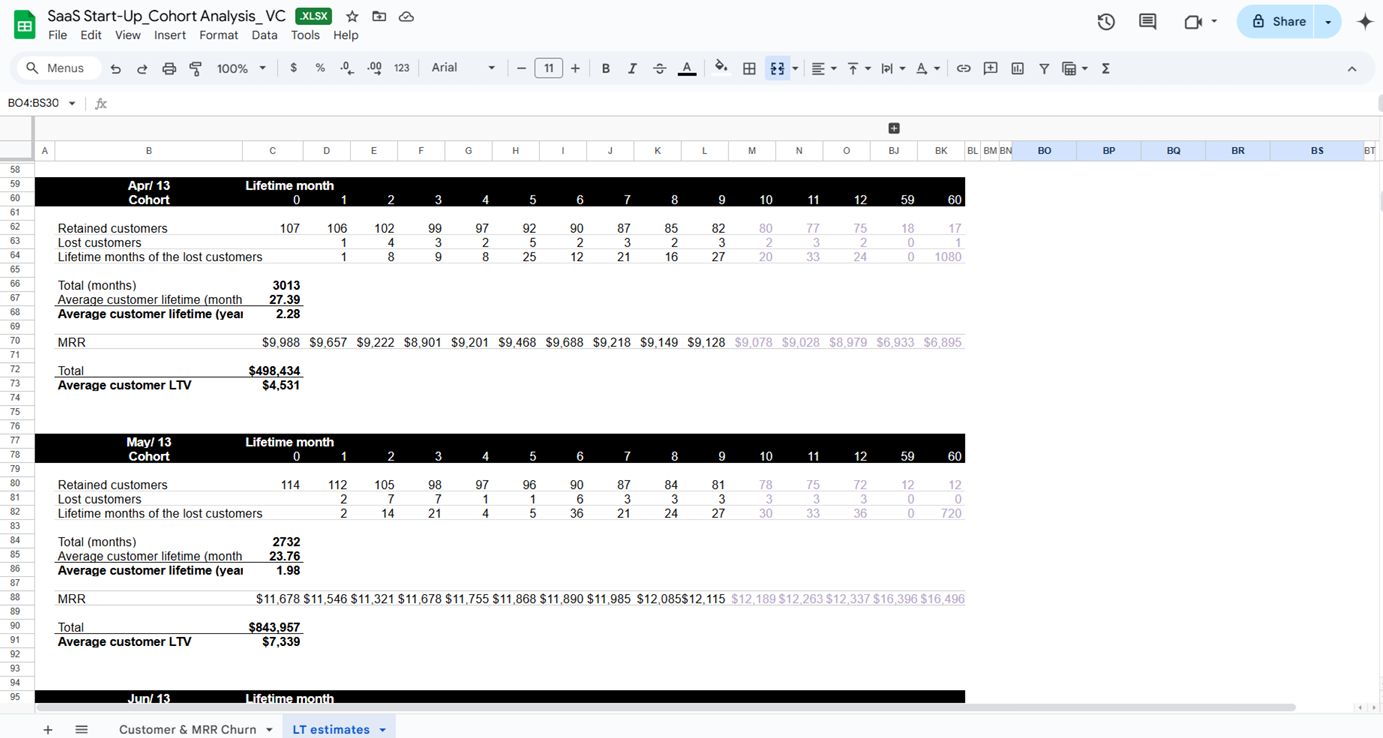Toggle italic formatting
This screenshot has height=738, width=1383.
tap(632, 68)
